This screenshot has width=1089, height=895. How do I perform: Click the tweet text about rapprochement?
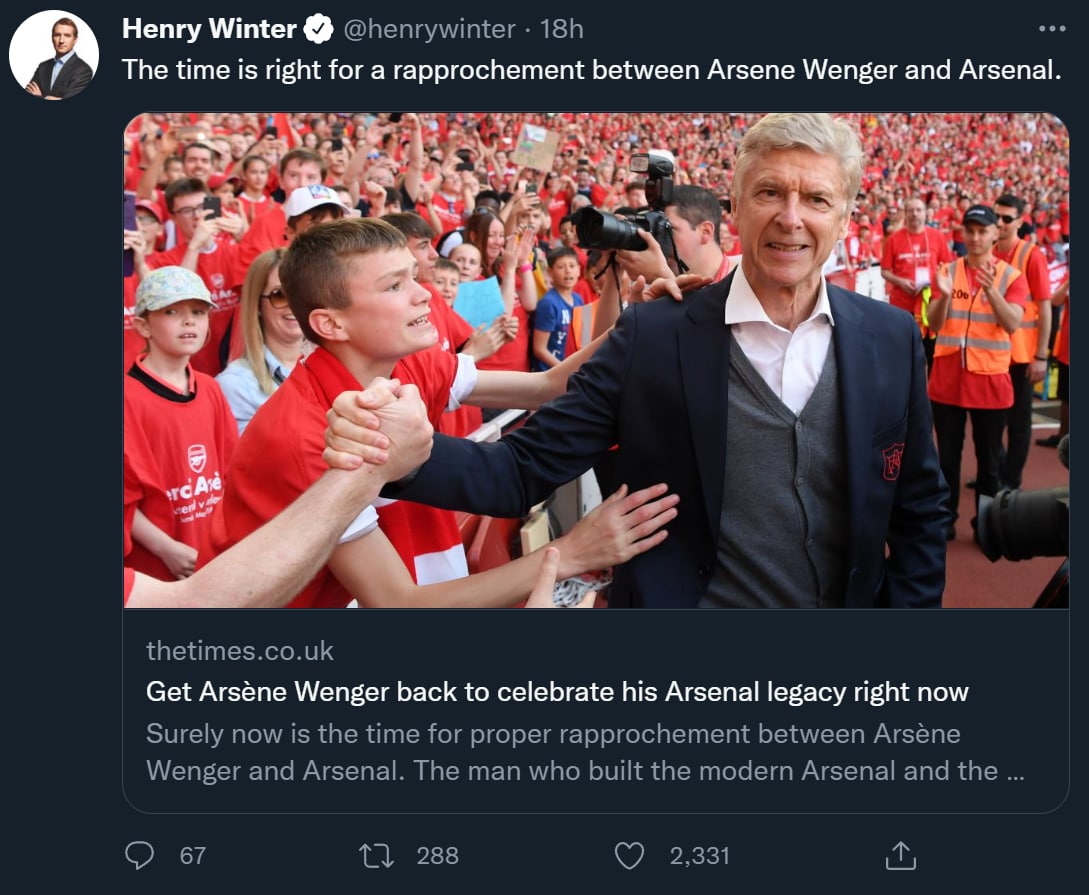point(591,70)
